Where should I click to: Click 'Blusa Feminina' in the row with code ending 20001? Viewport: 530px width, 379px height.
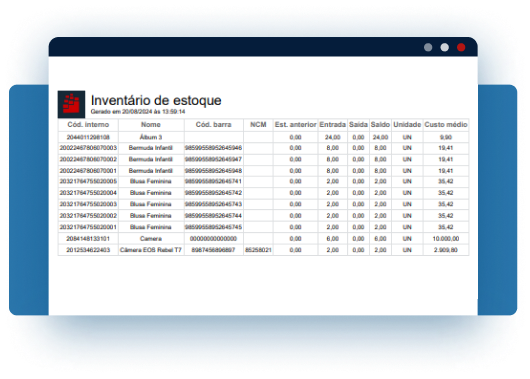pyautogui.click(x=151, y=227)
